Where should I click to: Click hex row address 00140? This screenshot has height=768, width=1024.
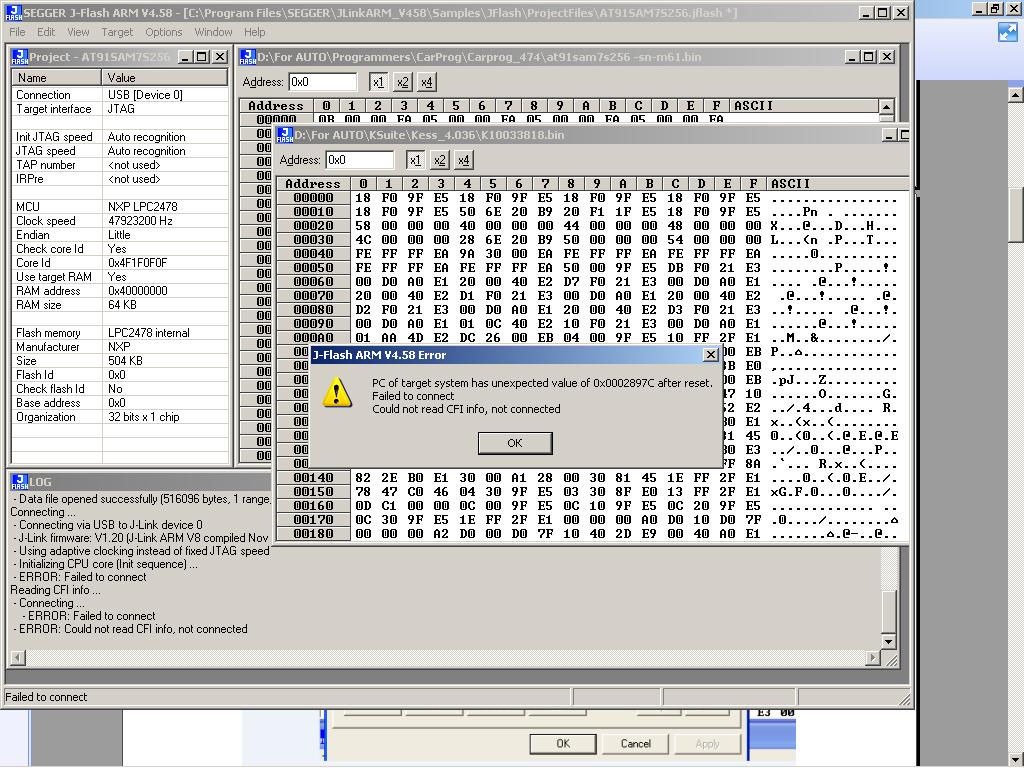coord(313,478)
